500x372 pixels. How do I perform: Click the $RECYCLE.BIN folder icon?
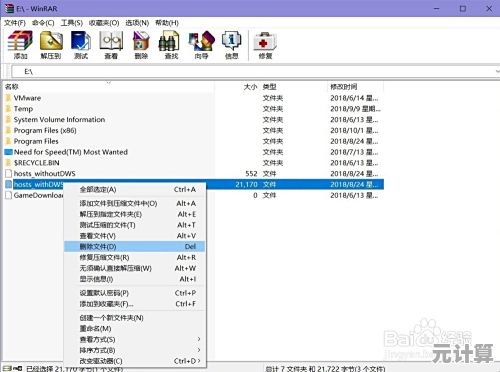(8, 163)
